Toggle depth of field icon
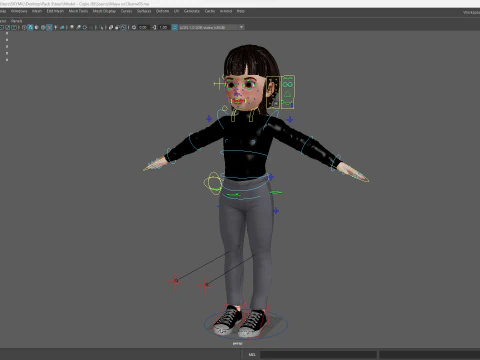Image resolution: width=480 pixels, height=360 pixels. click(x=91, y=27)
